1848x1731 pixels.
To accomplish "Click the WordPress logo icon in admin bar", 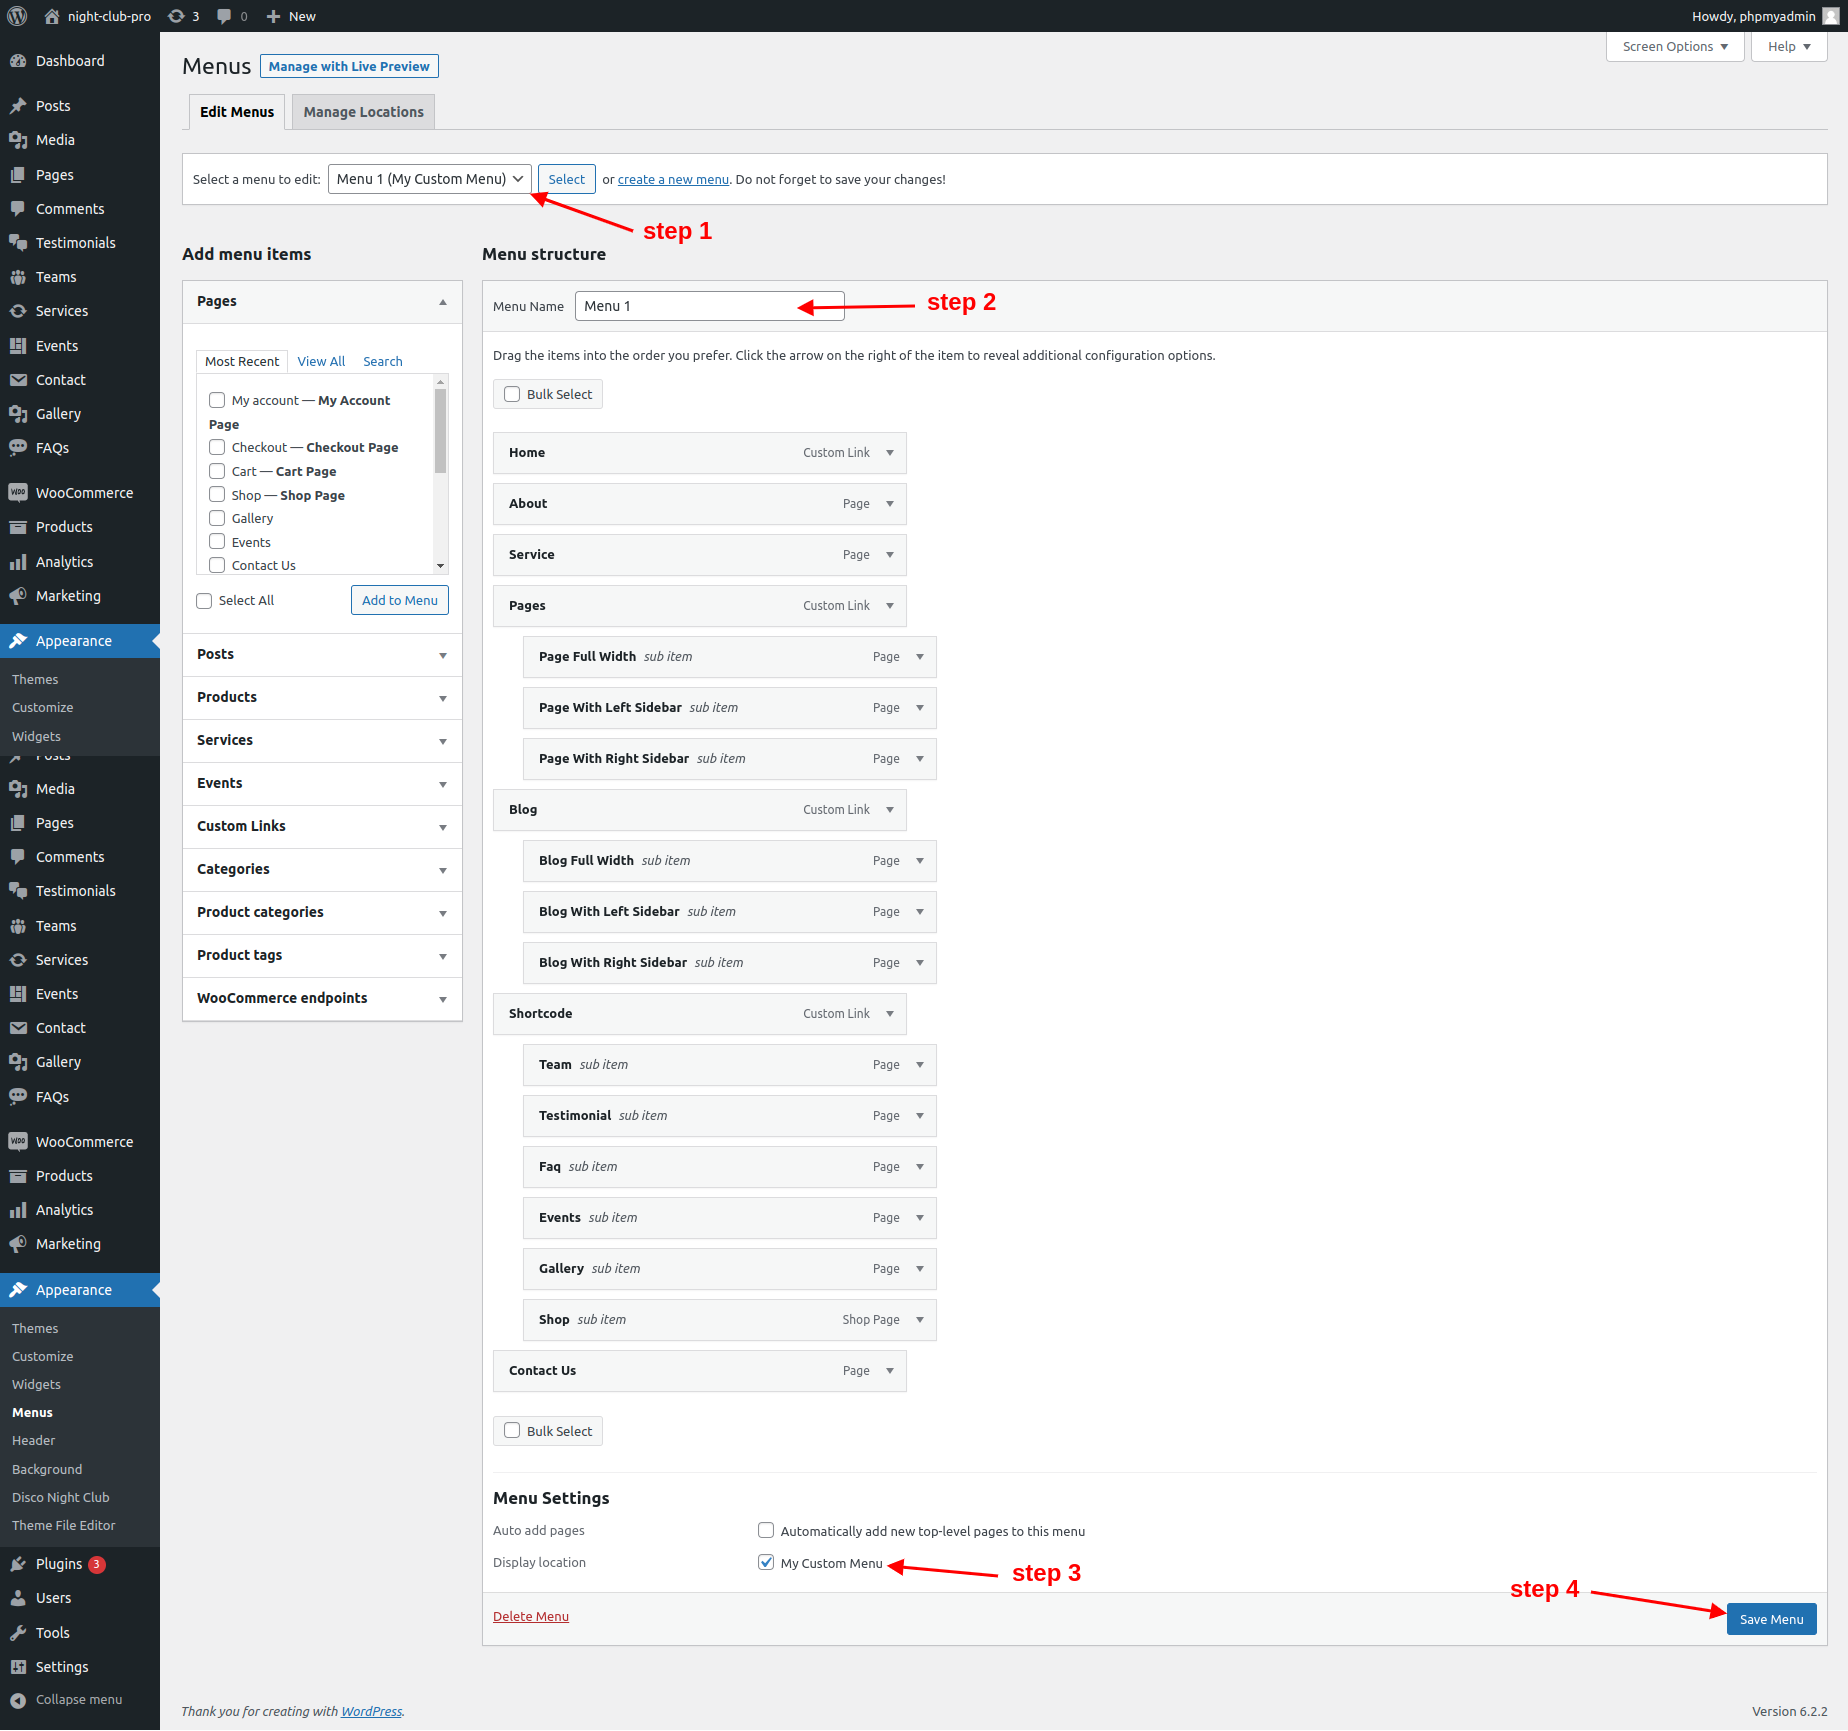I will [17, 16].
